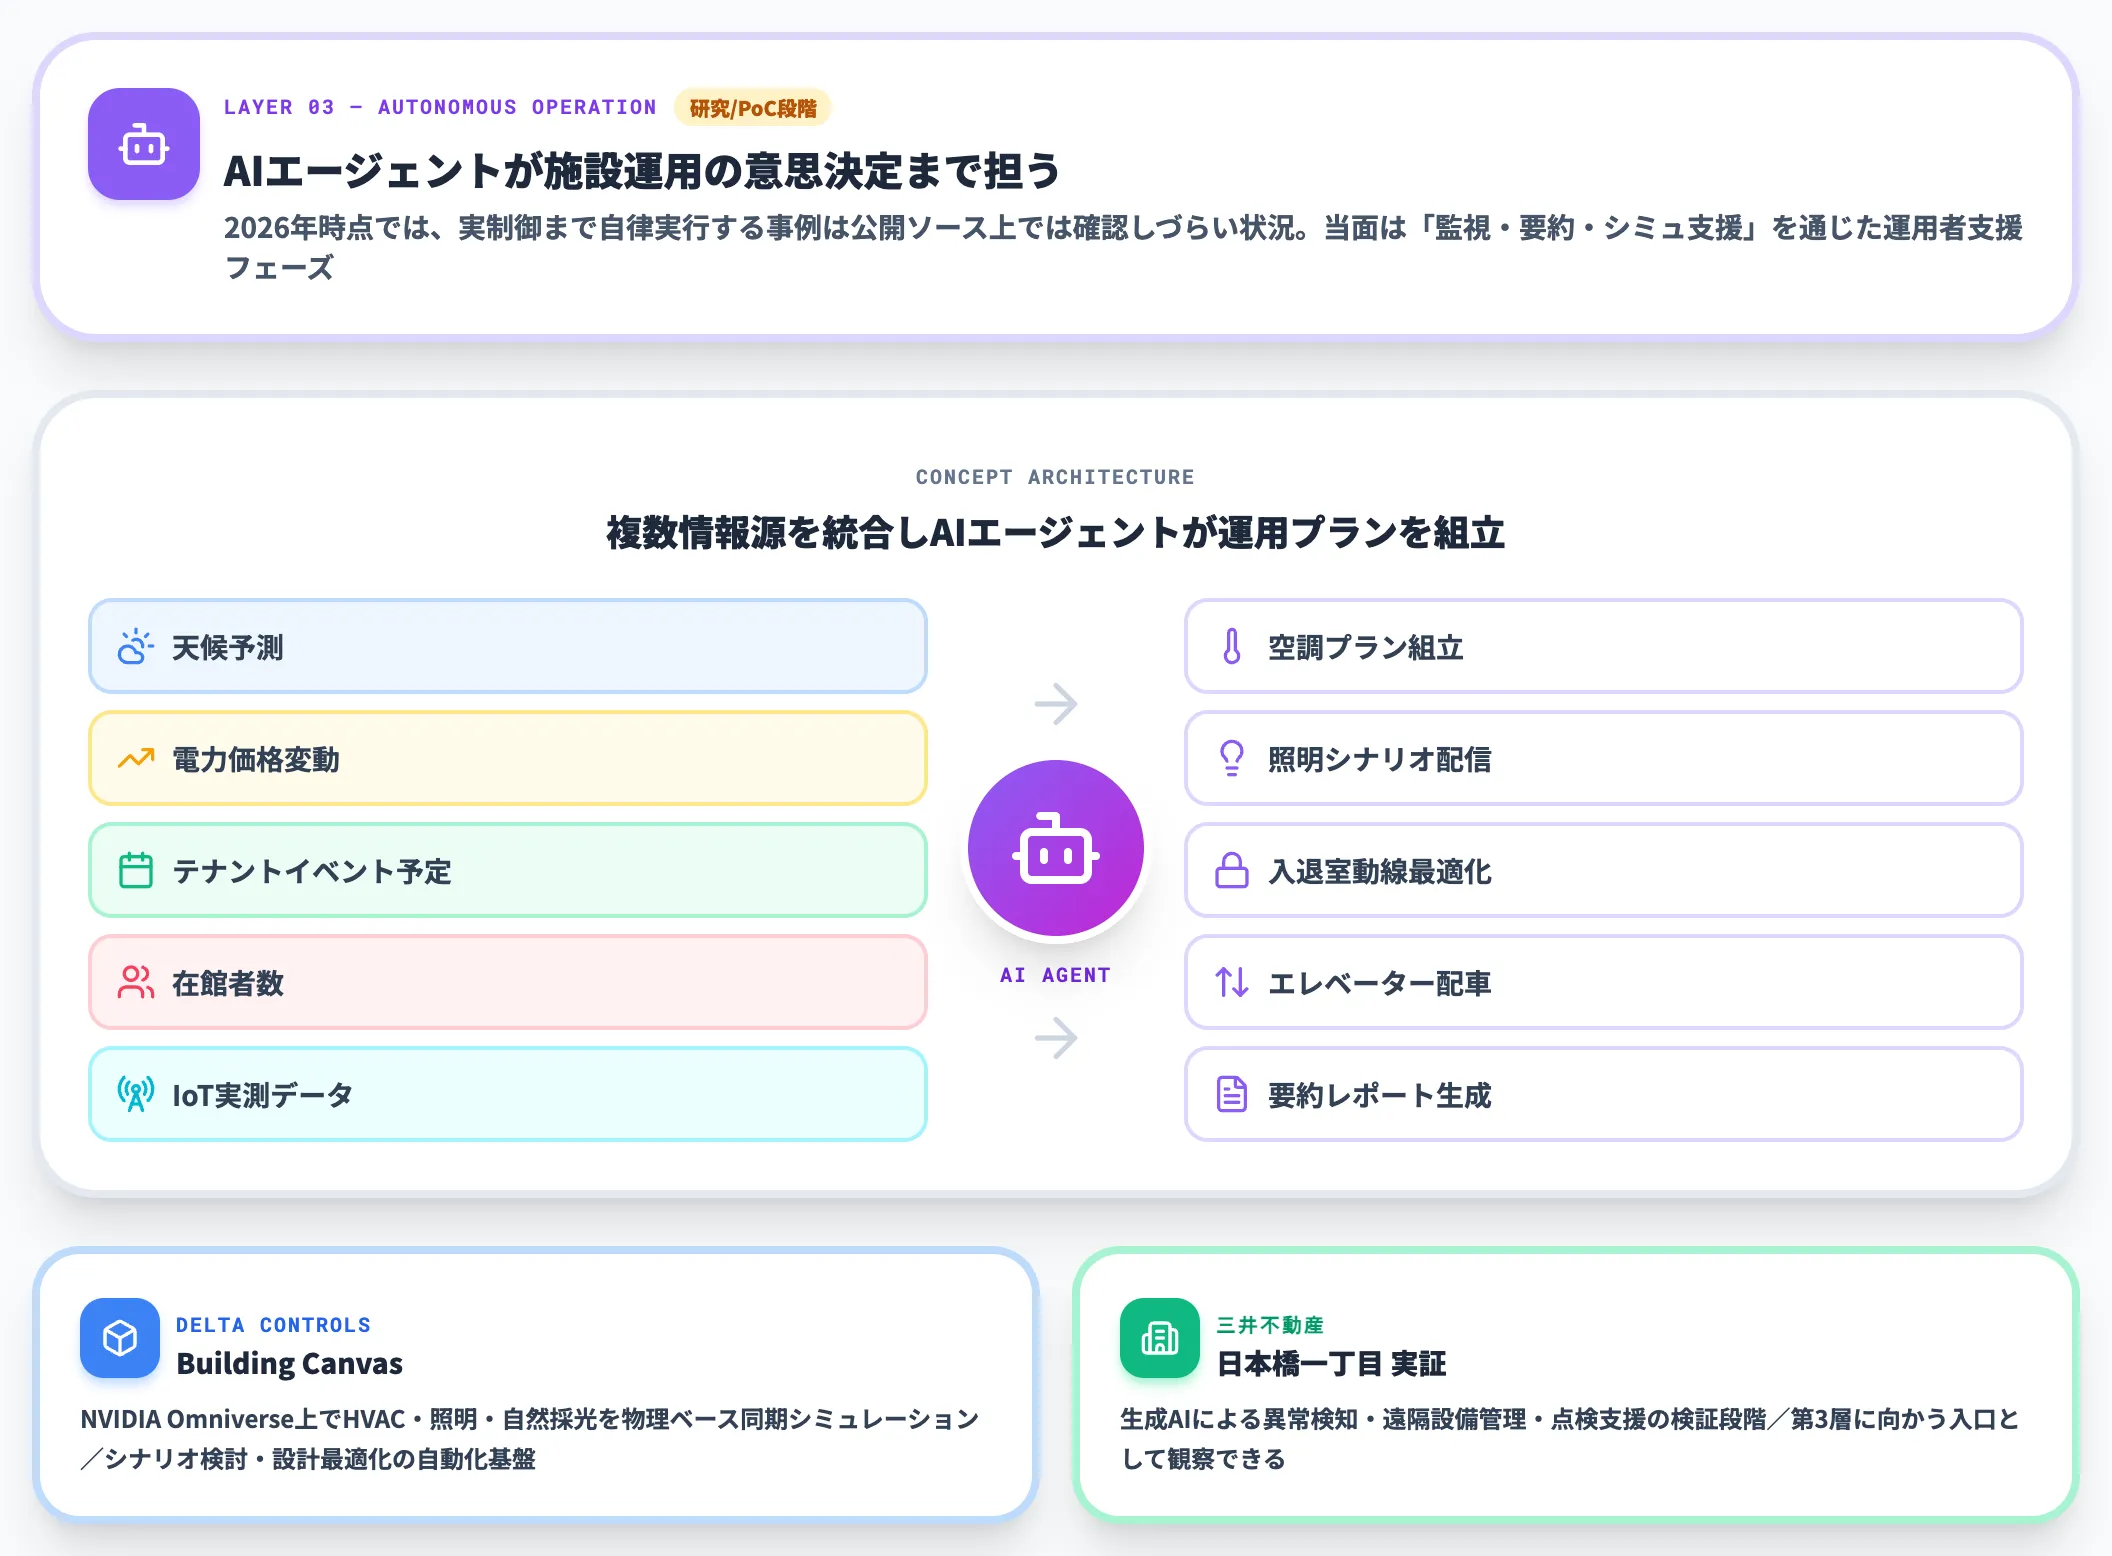
Task: Click the green building icon for 三井不動産
Action: pos(1160,1338)
